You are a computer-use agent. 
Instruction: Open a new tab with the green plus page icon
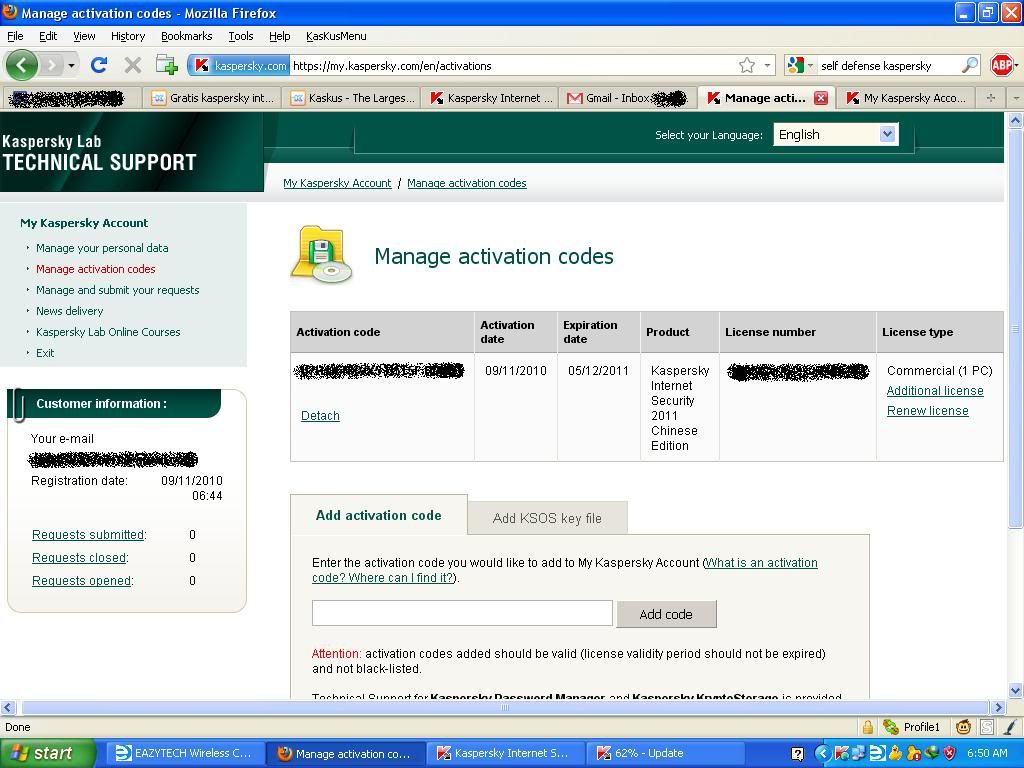167,65
